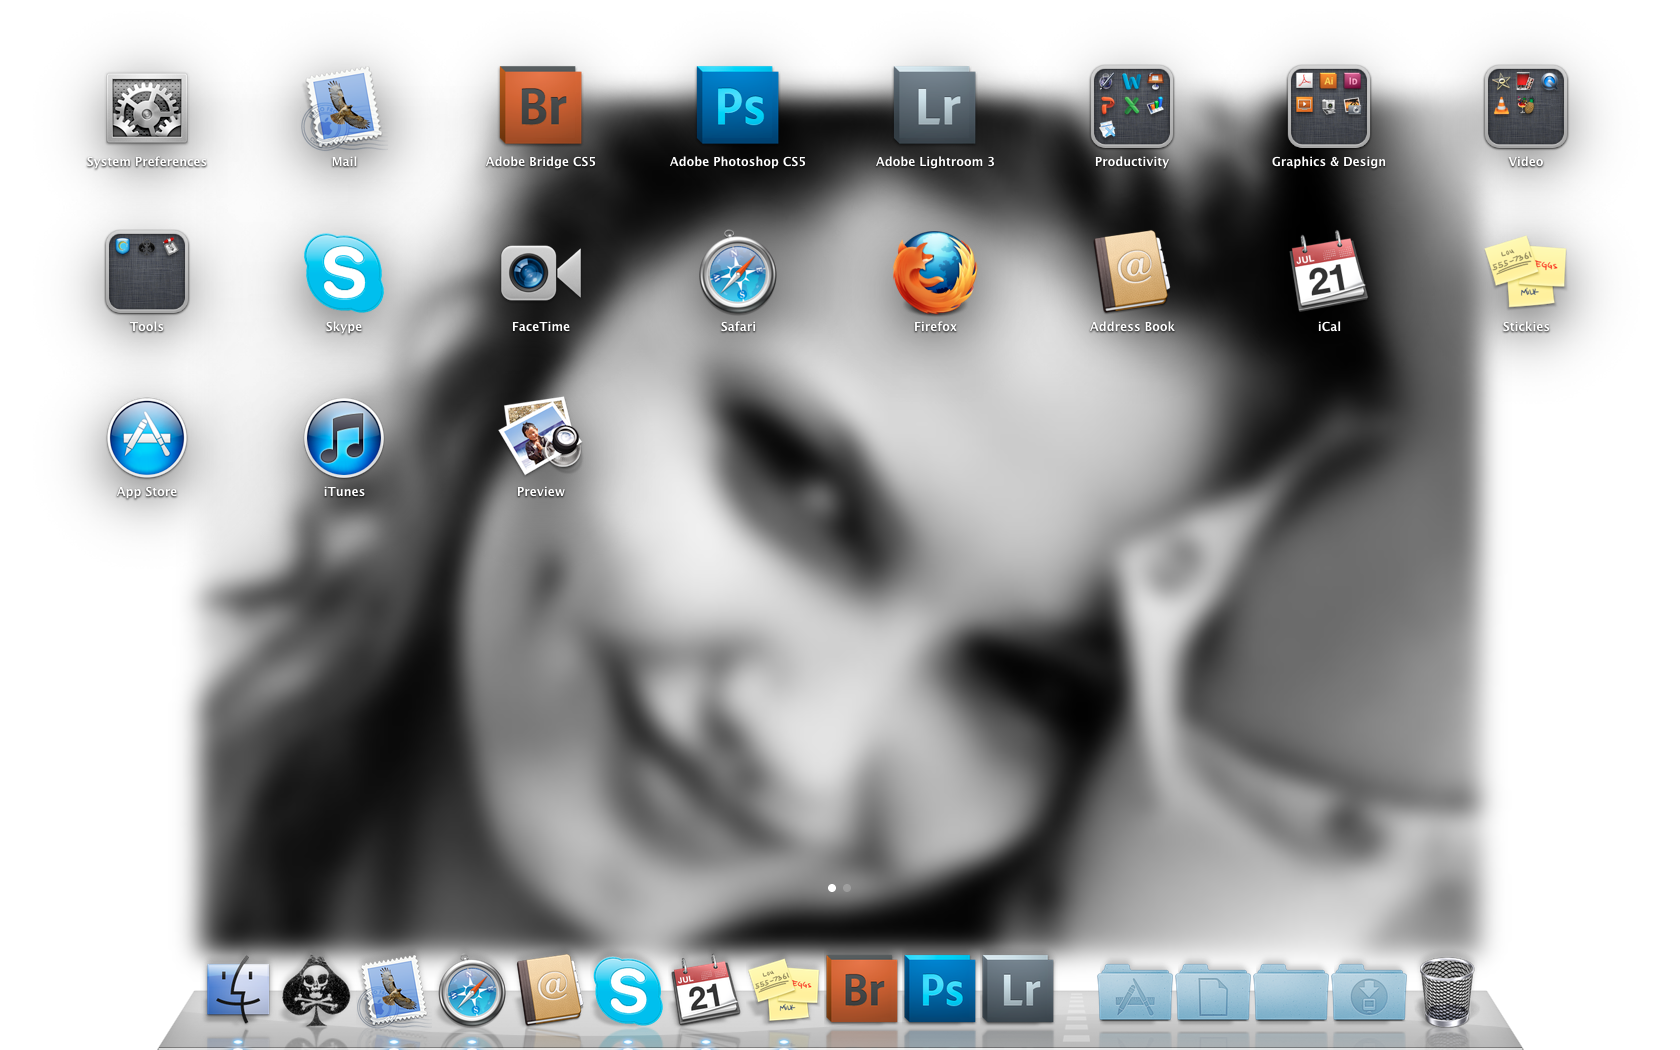
Task: Open Adobe Bridge CS5 in Launchpad
Action: tap(540, 106)
